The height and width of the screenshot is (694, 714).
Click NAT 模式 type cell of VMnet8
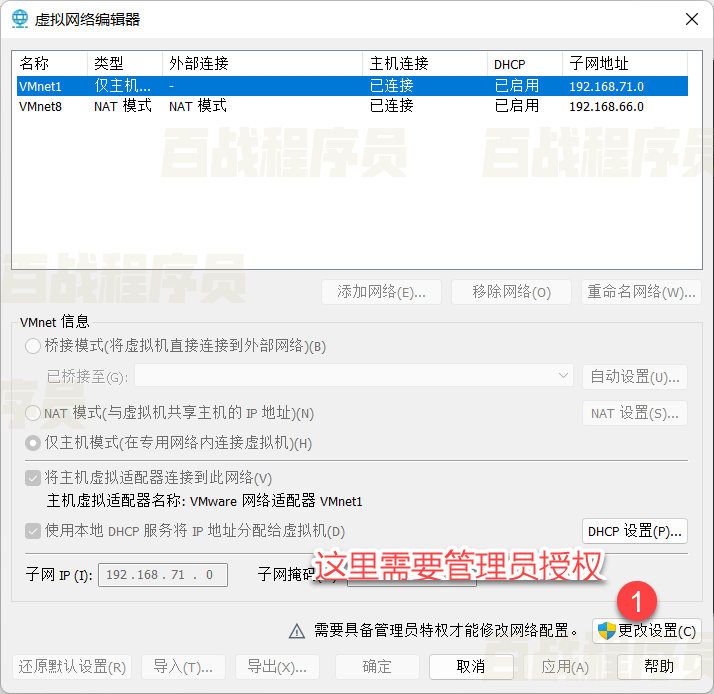(122, 106)
